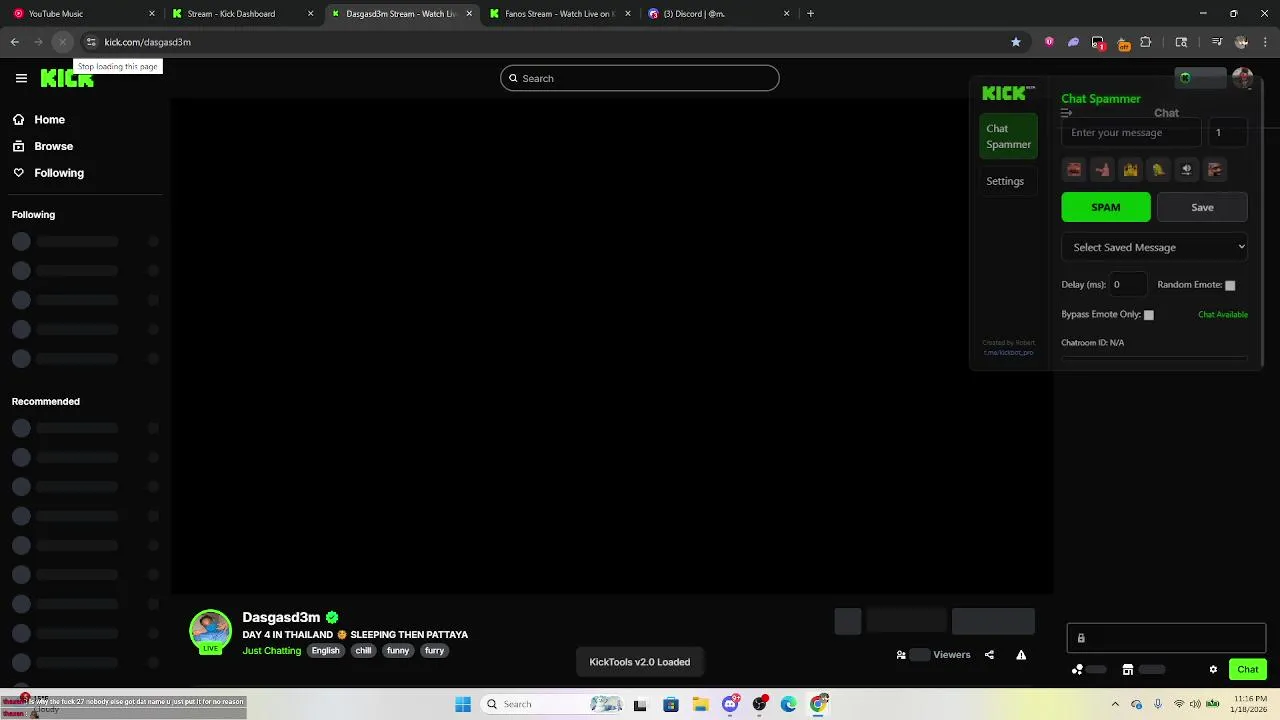Open the Windows Start menu

[463, 704]
